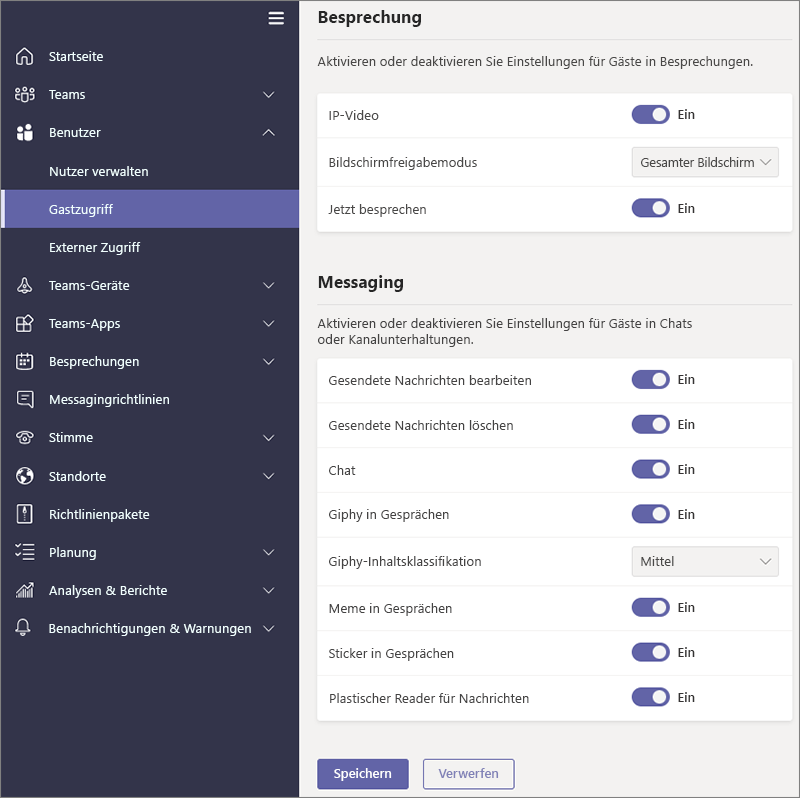Open the Bildschirmfreigabemodus dropdown
This screenshot has width=800, height=798.
click(x=705, y=162)
